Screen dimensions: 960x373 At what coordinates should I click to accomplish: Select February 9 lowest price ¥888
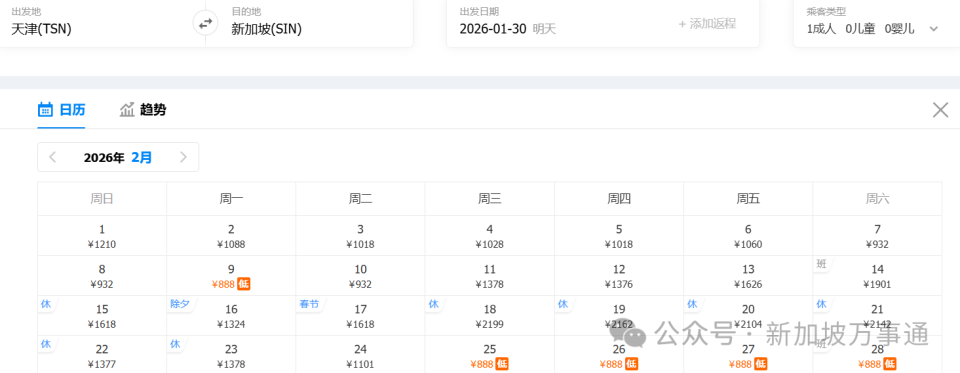pos(231,276)
